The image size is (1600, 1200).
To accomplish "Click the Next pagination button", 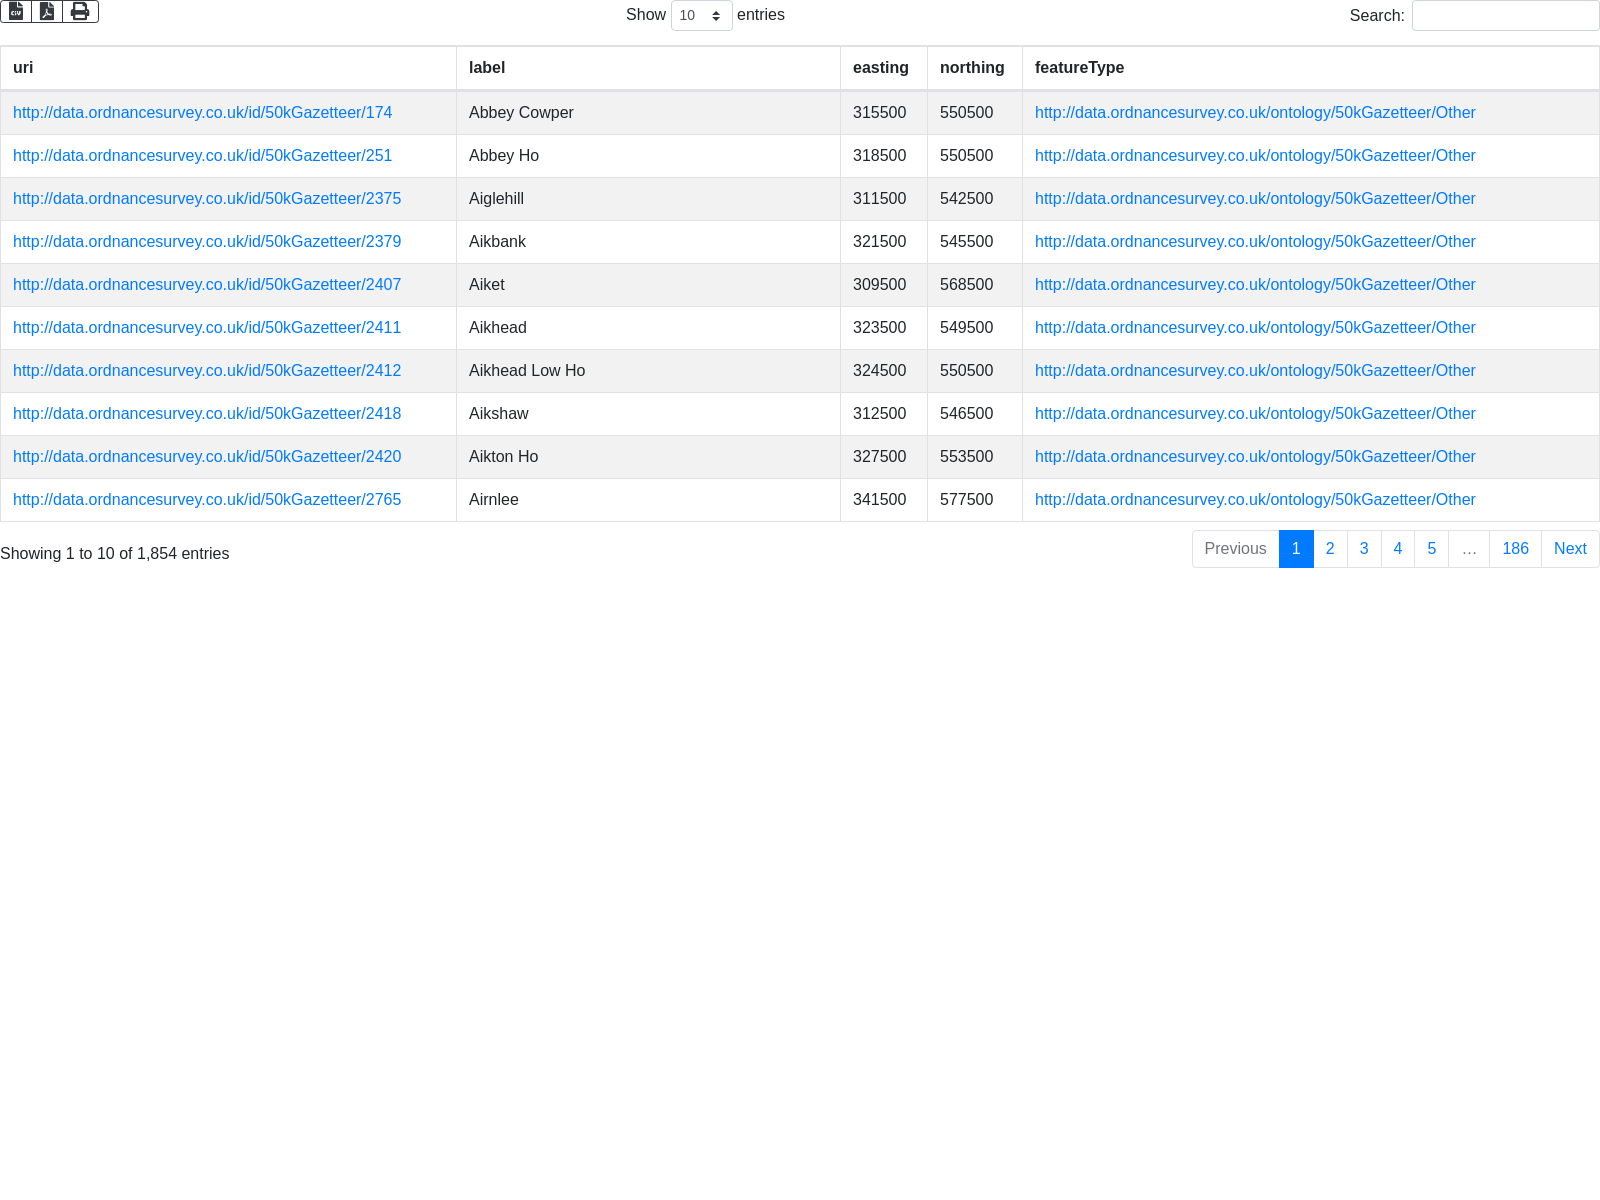I will pyautogui.click(x=1569, y=549).
